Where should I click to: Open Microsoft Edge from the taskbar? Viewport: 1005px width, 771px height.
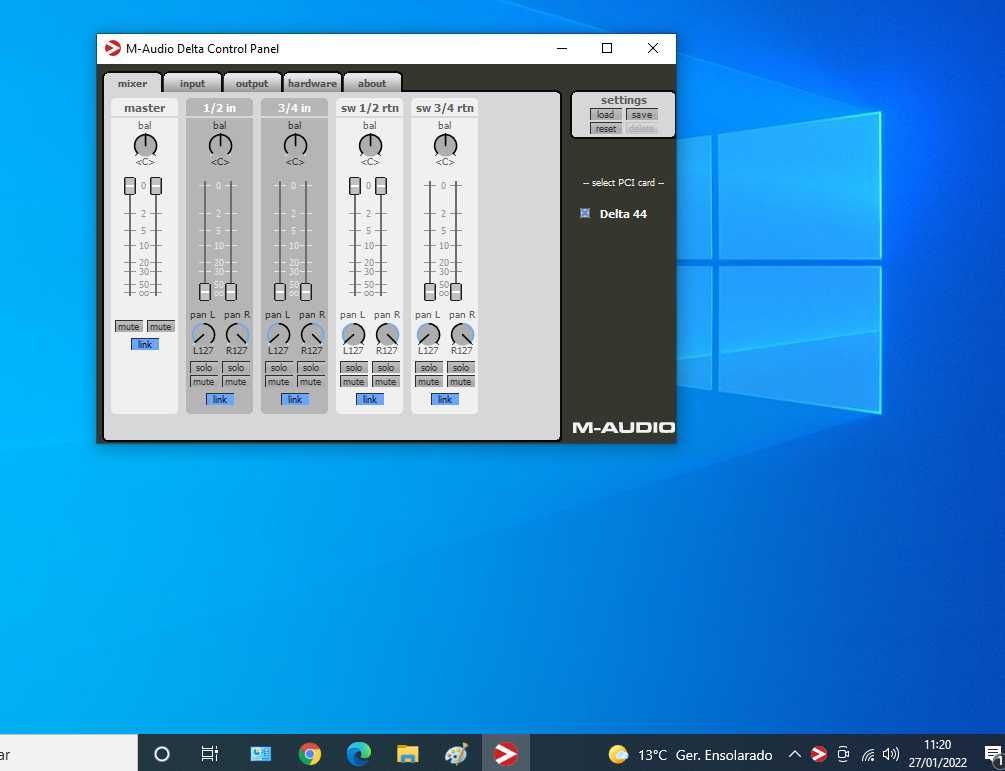pos(358,754)
